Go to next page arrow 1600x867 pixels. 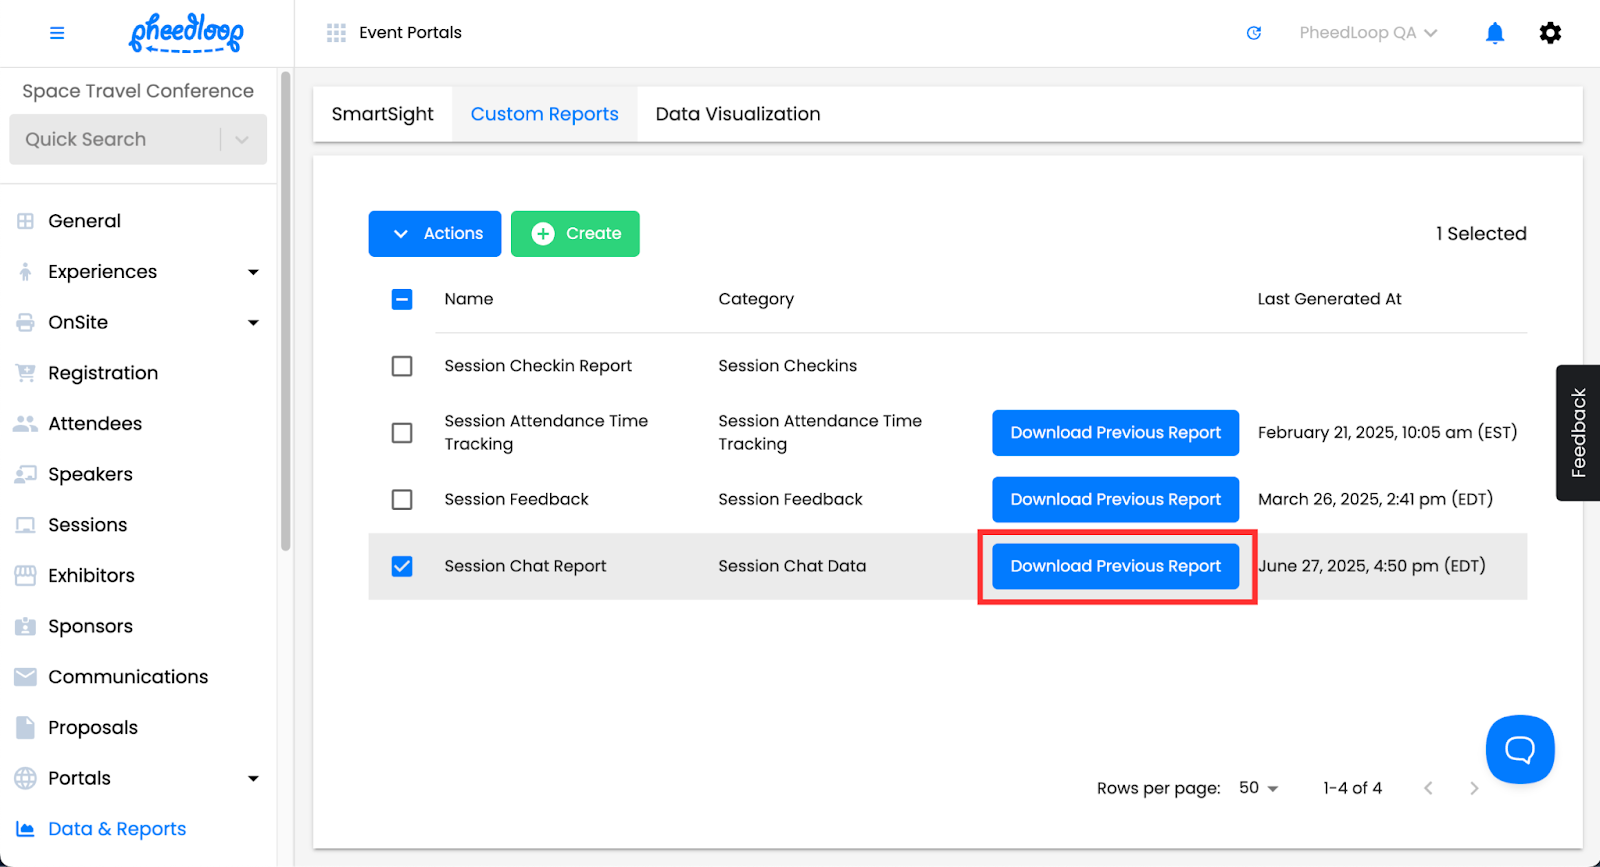click(x=1474, y=788)
